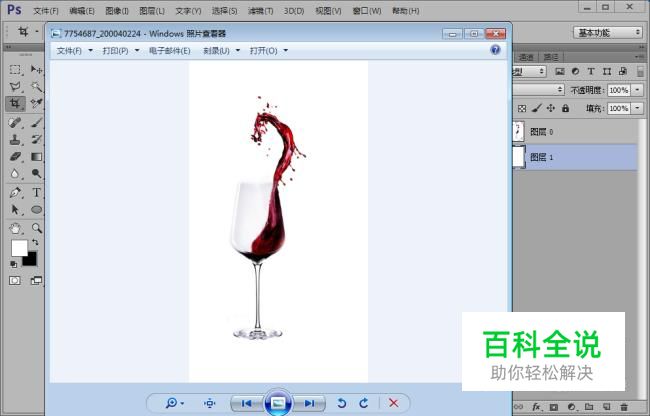Image resolution: width=650 pixels, height=416 pixels.
Task: Toggle lock transparent pixels
Action: pyautogui.click(x=522, y=109)
